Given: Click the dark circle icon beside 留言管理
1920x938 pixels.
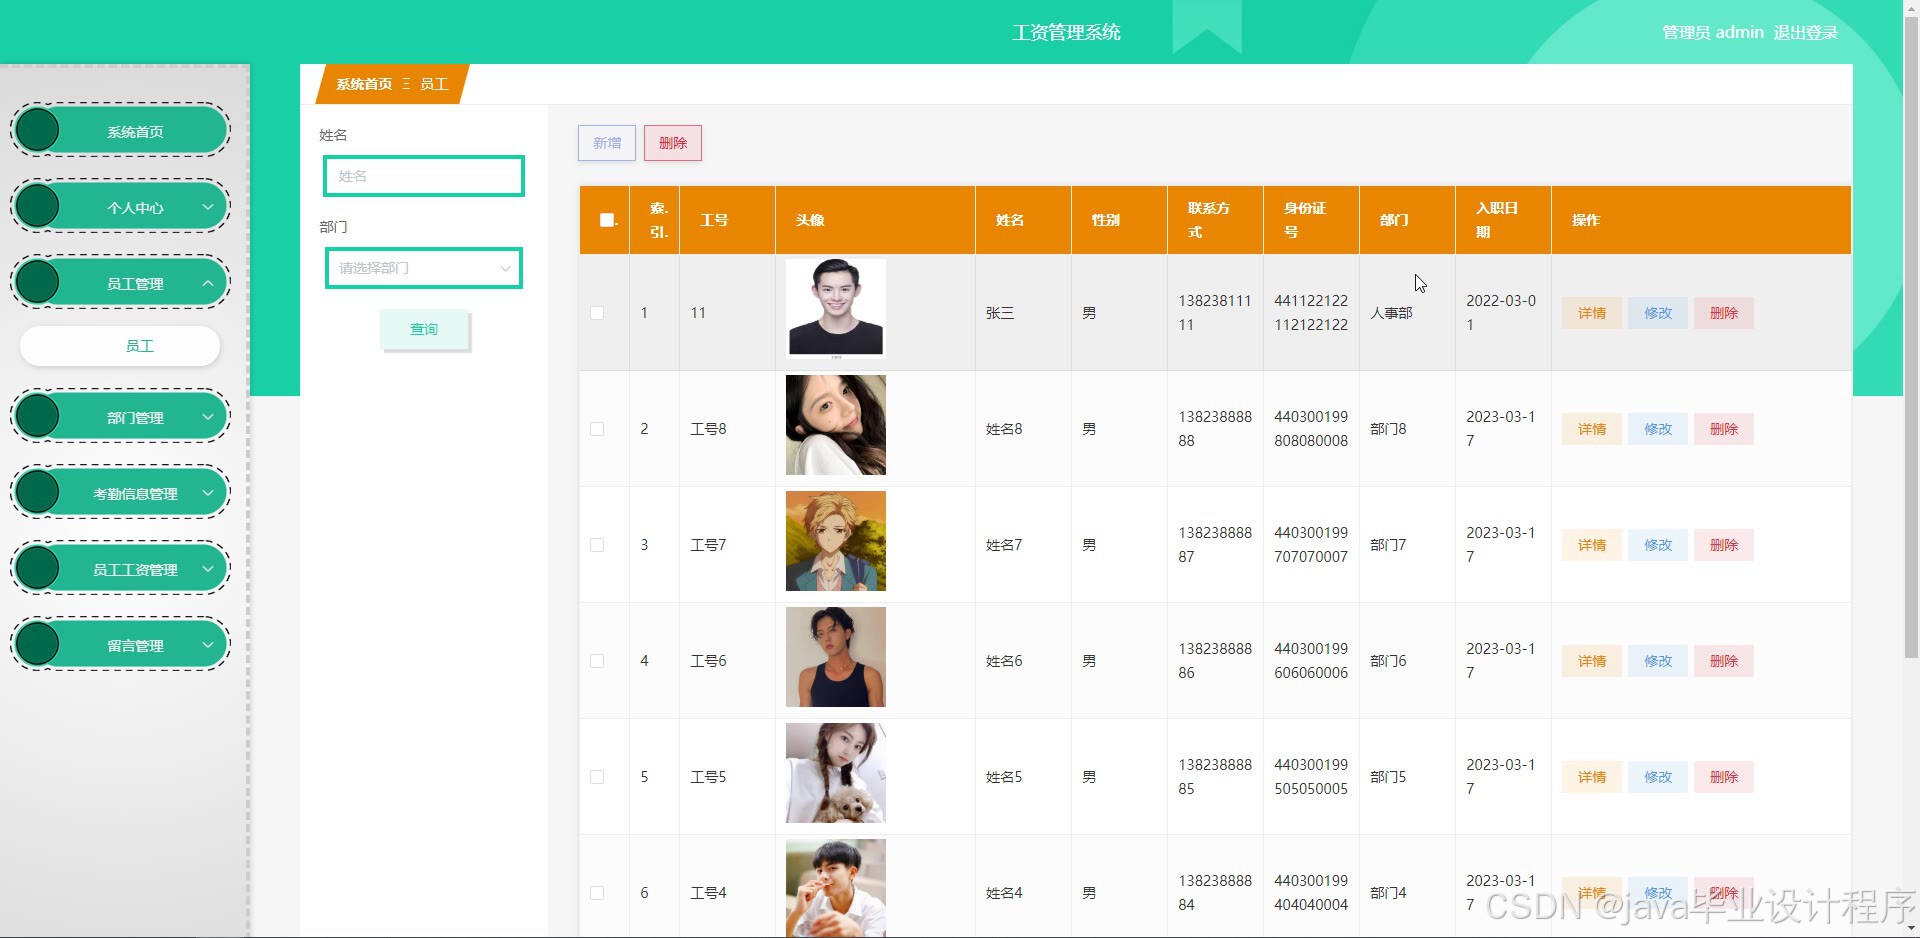Looking at the screenshot, I should (x=38, y=644).
